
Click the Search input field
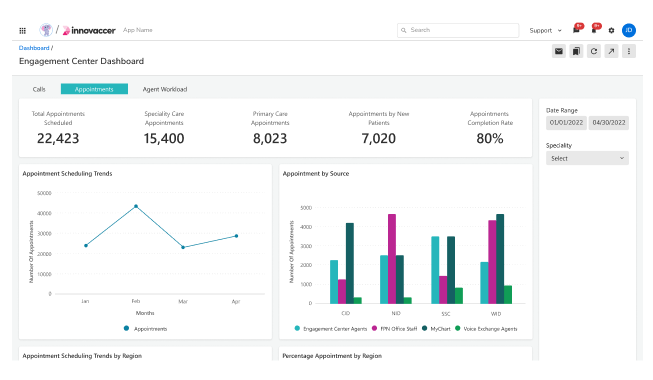[x=458, y=30]
